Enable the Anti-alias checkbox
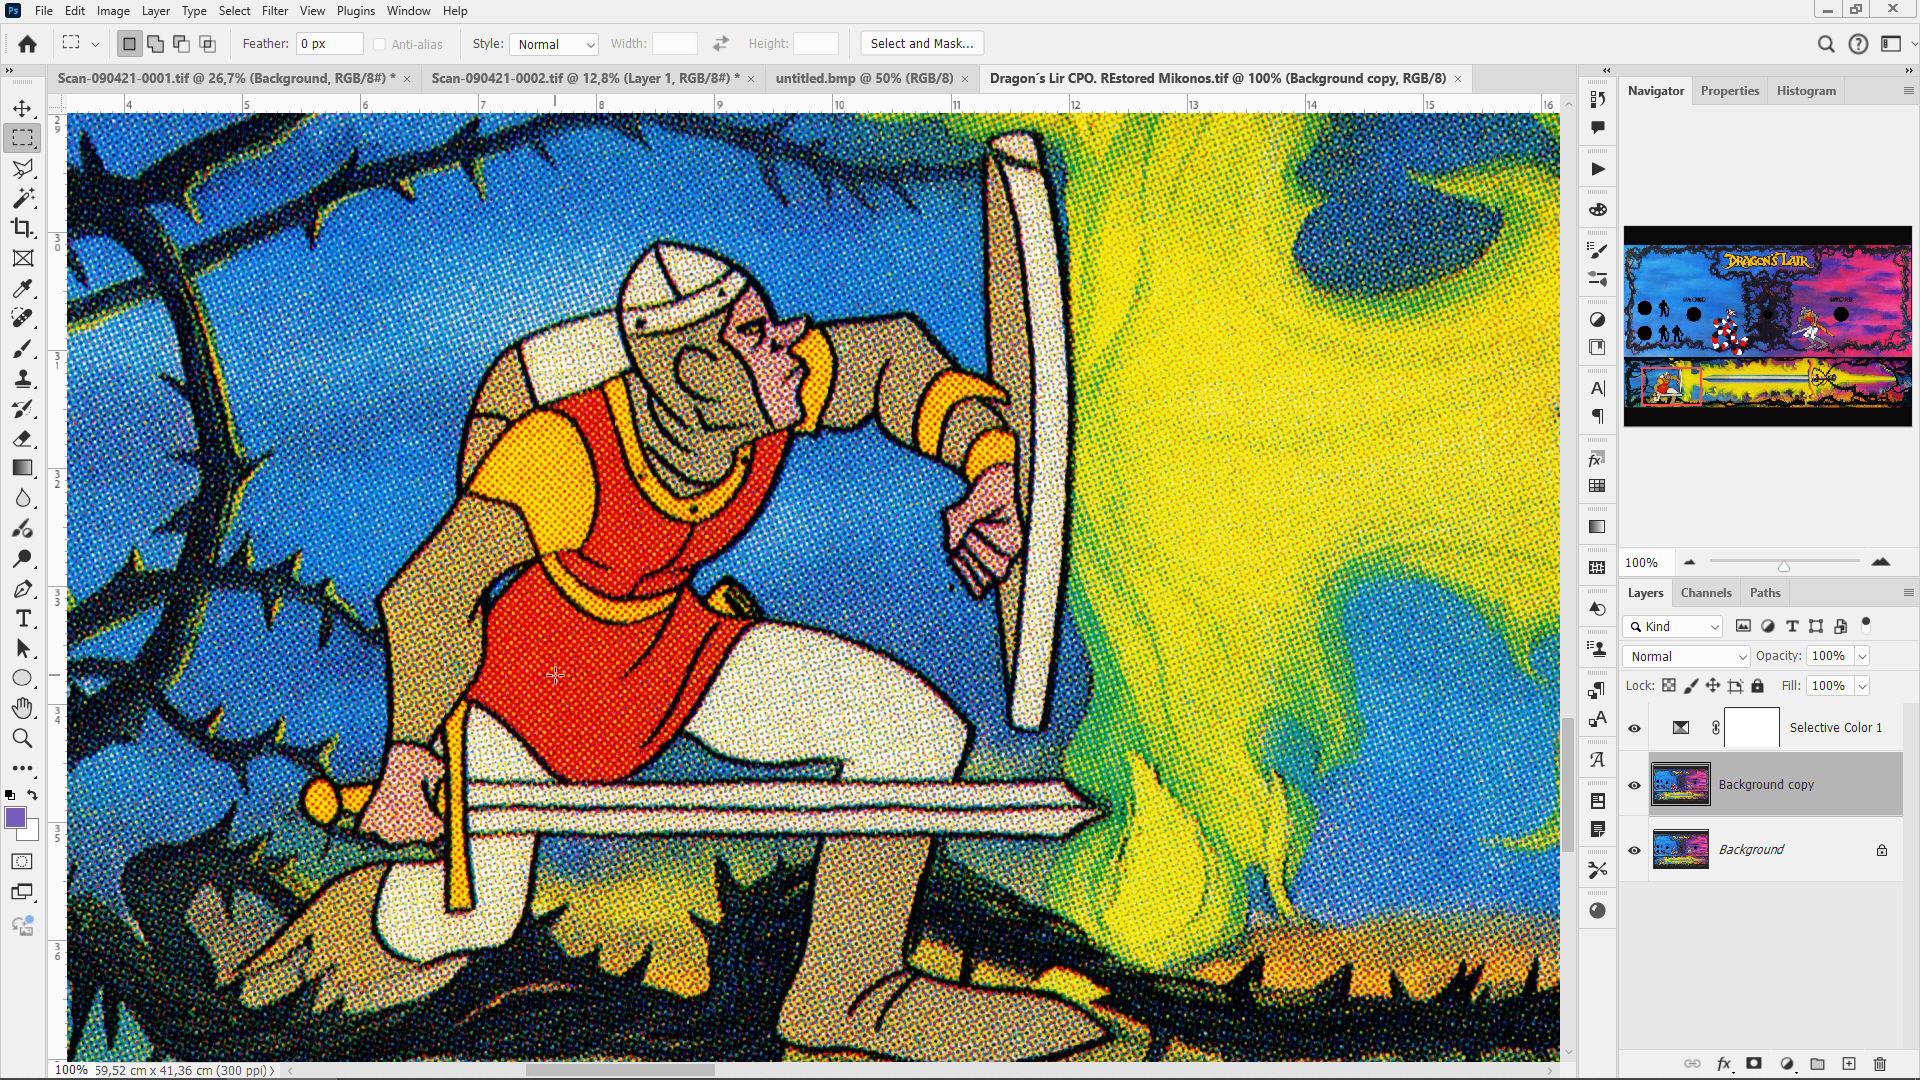This screenshot has width=1920, height=1080. pyautogui.click(x=379, y=44)
